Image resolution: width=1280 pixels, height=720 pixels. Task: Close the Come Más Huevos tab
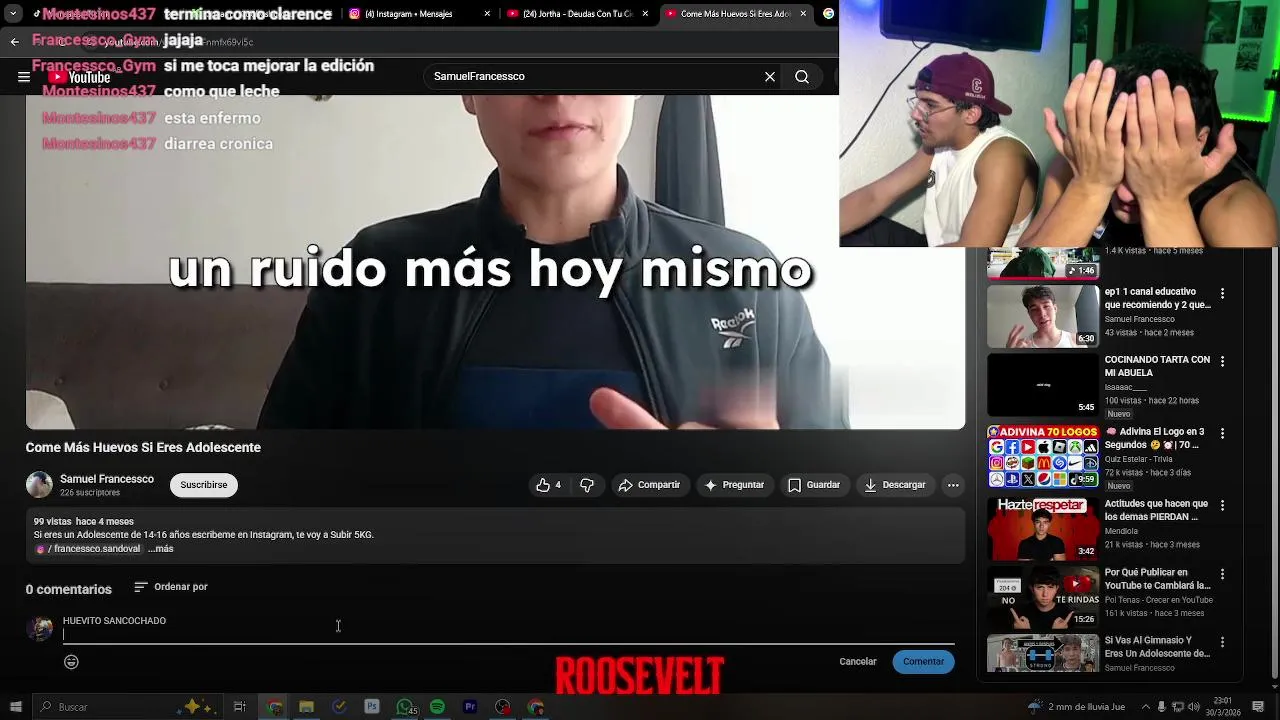[803, 14]
